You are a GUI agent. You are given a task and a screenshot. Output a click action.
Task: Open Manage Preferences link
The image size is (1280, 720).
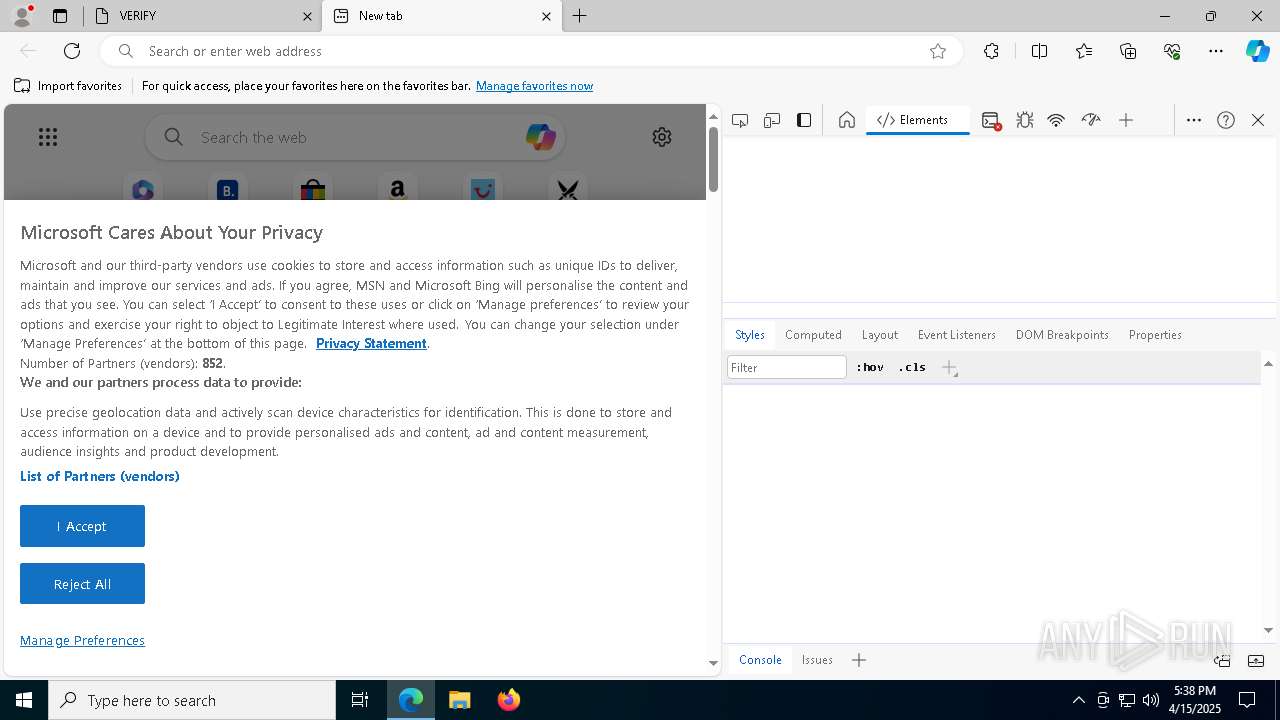pos(82,640)
